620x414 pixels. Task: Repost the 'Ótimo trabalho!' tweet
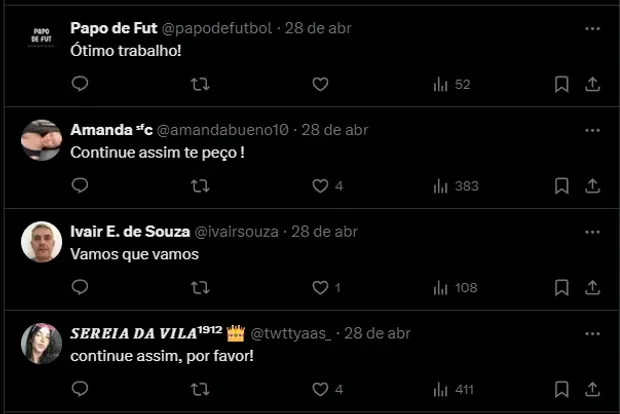coord(200,84)
